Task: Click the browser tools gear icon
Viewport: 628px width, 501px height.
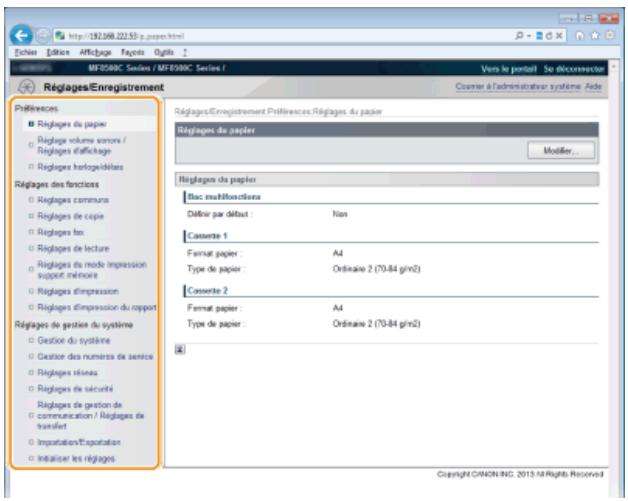Action: point(610,36)
